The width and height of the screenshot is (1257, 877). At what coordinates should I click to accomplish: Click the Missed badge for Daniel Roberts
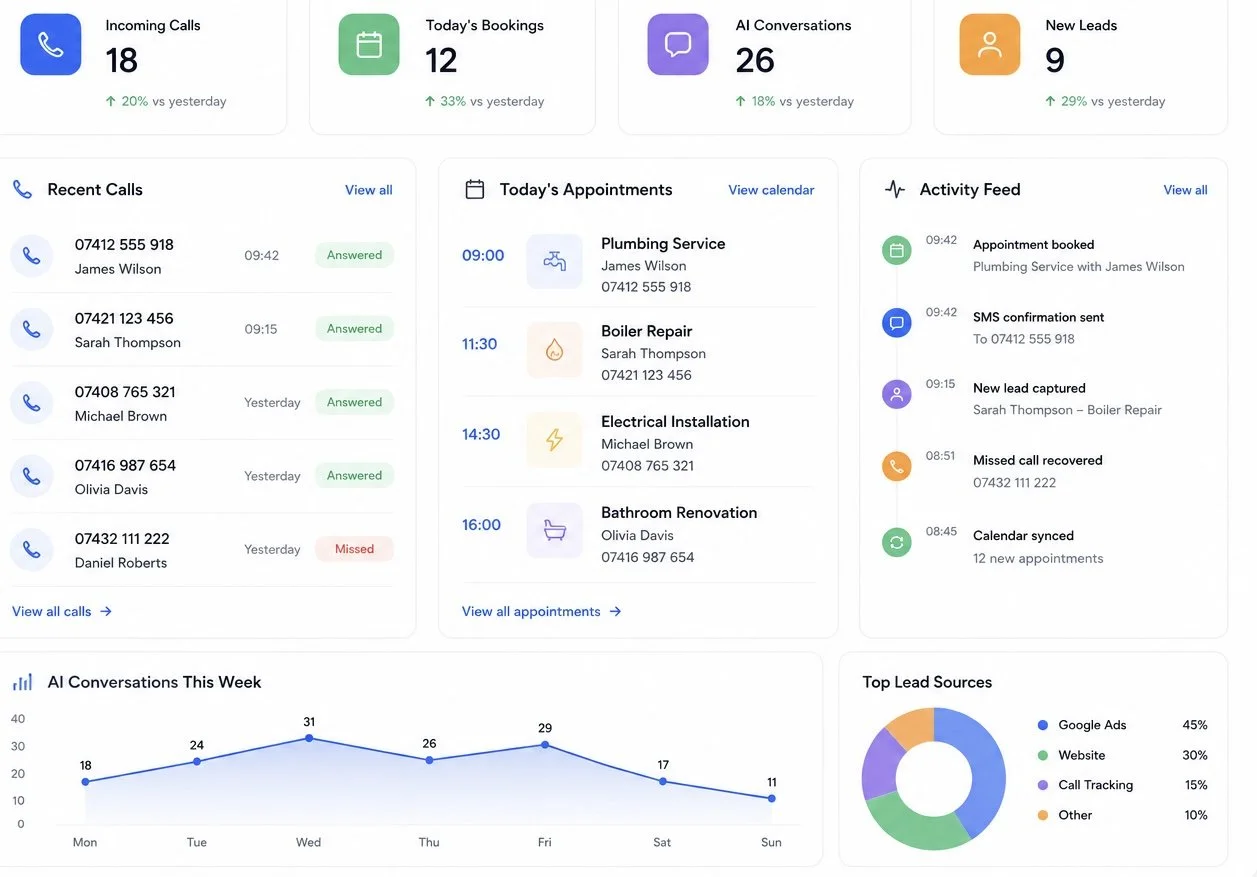(x=354, y=549)
